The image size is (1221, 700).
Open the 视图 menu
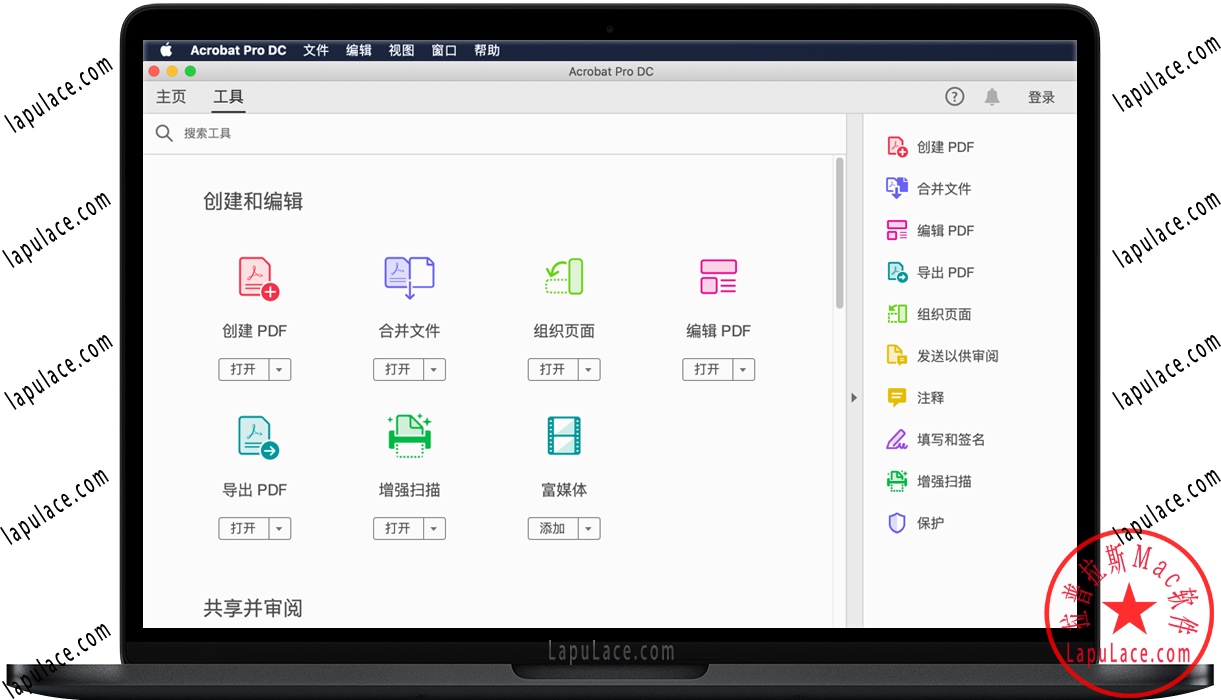[x=401, y=50]
